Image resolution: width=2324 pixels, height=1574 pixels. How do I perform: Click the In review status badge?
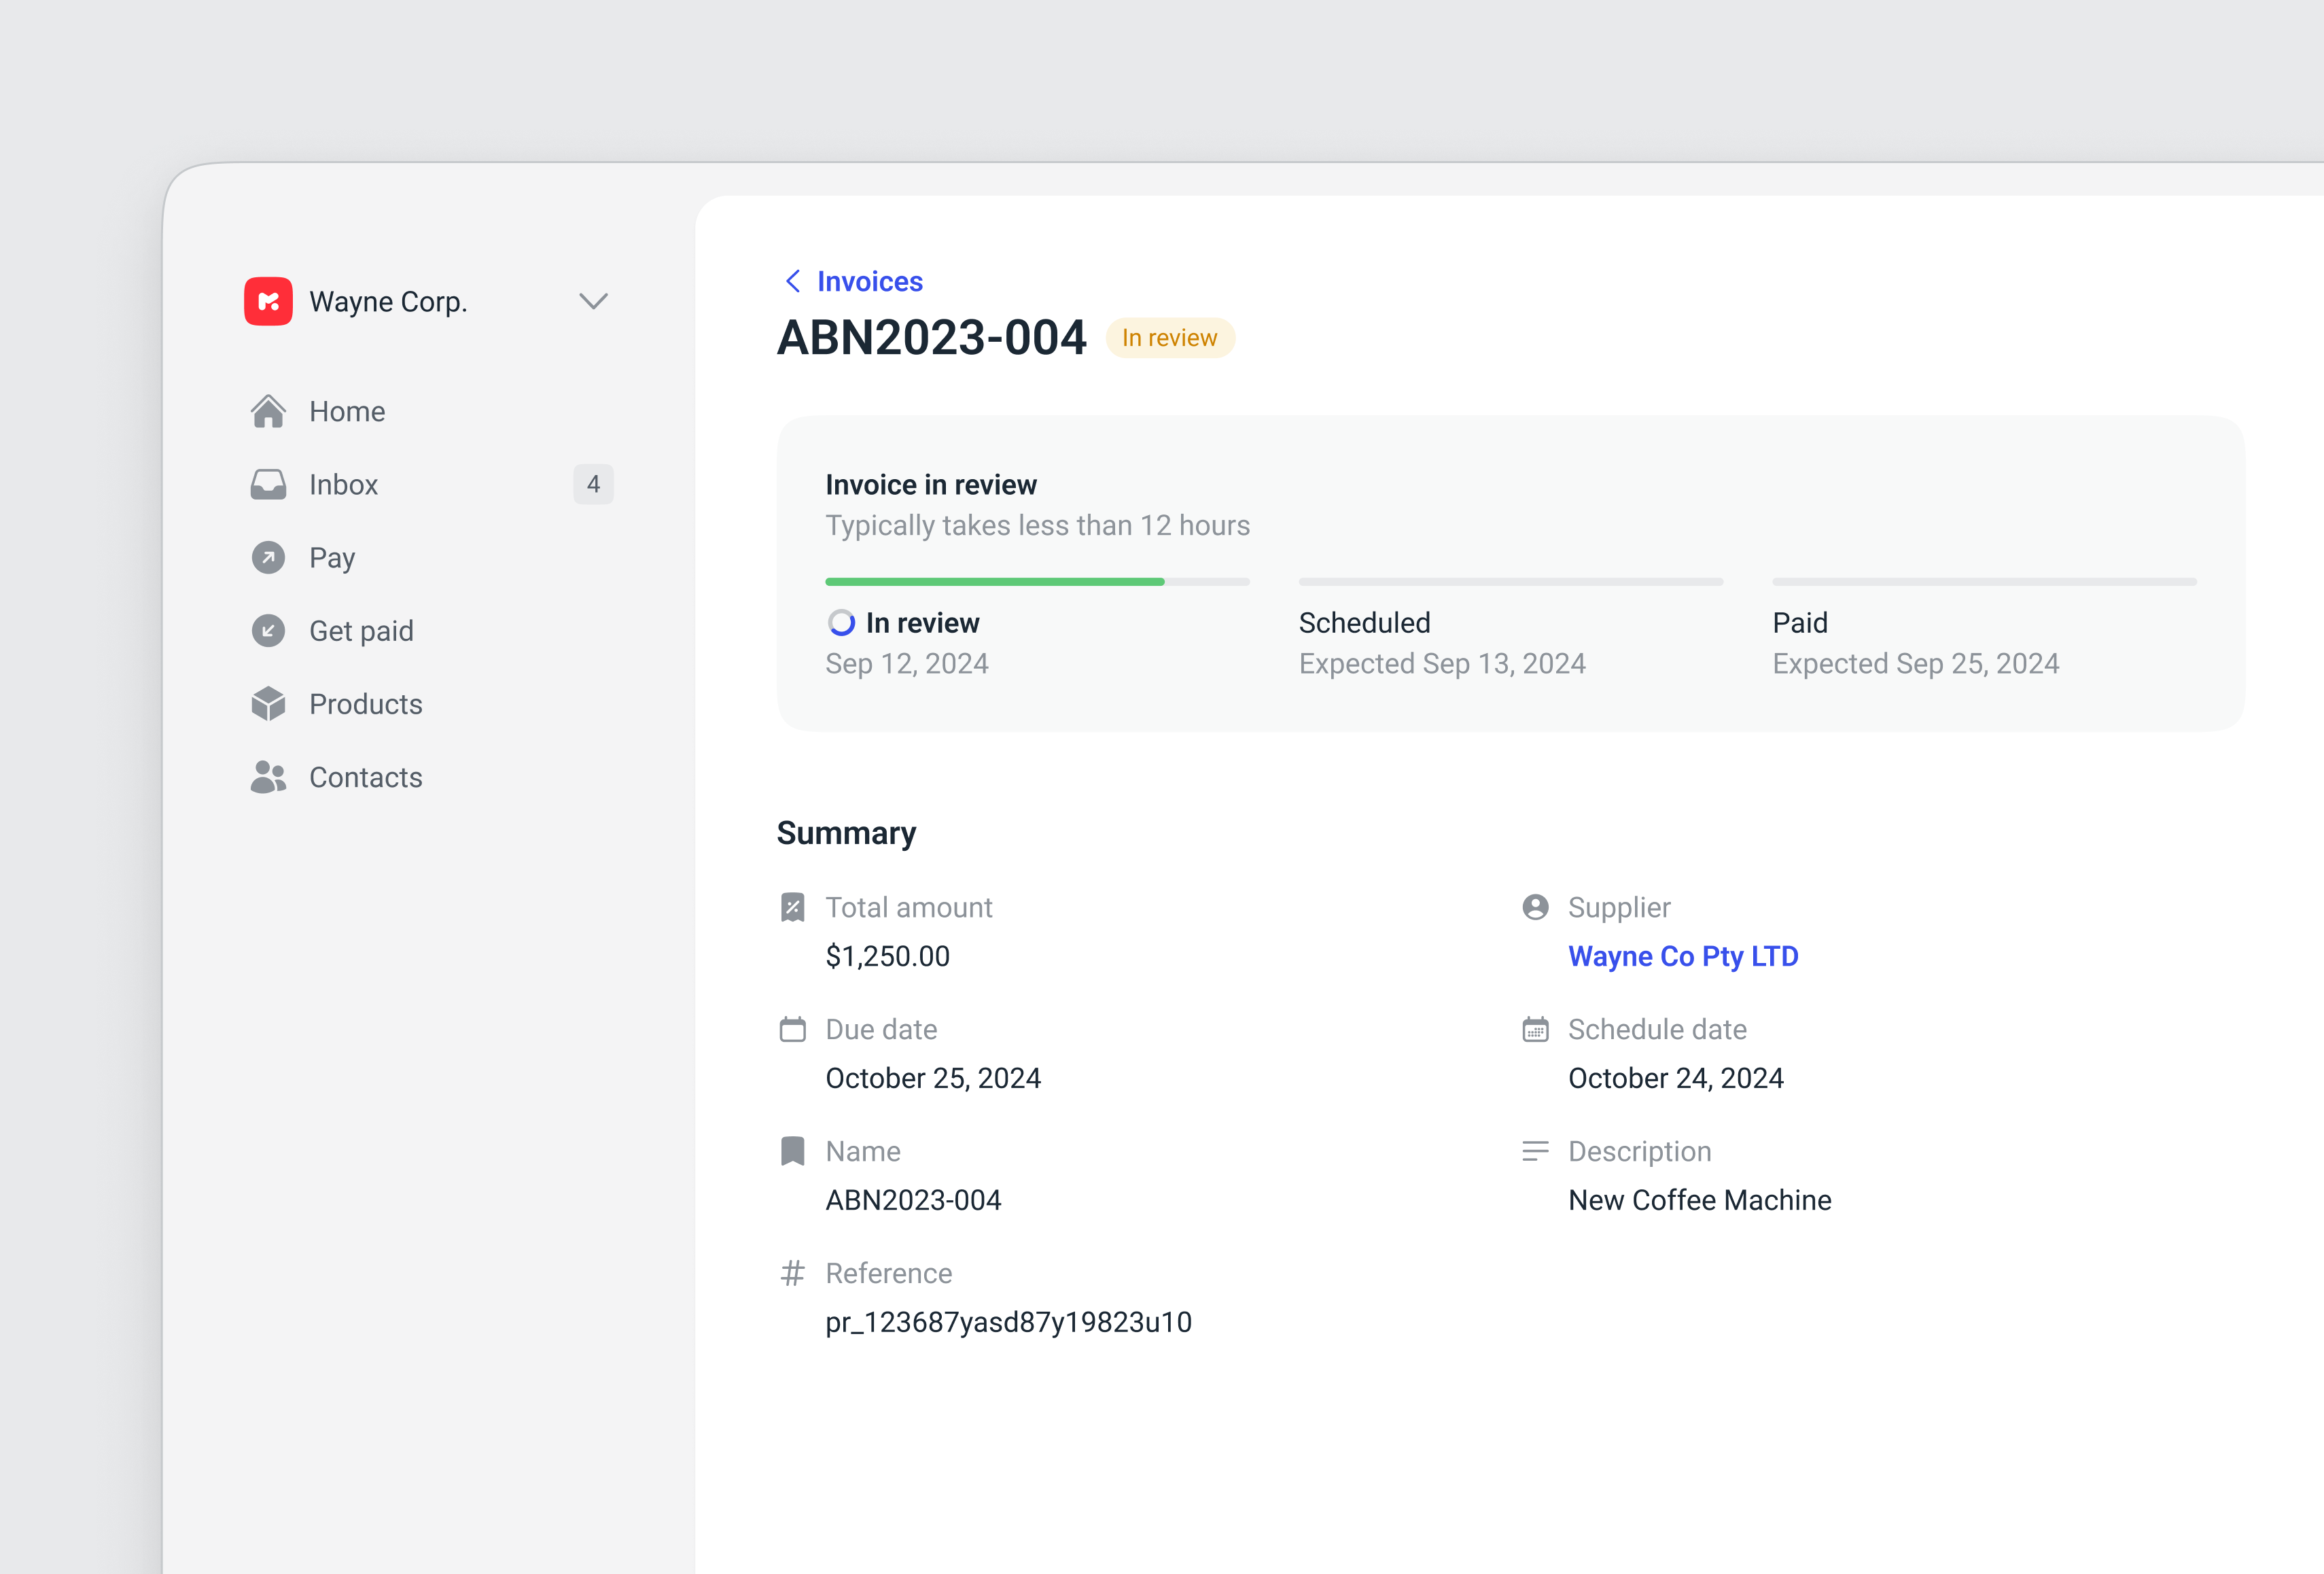pyautogui.click(x=1170, y=338)
